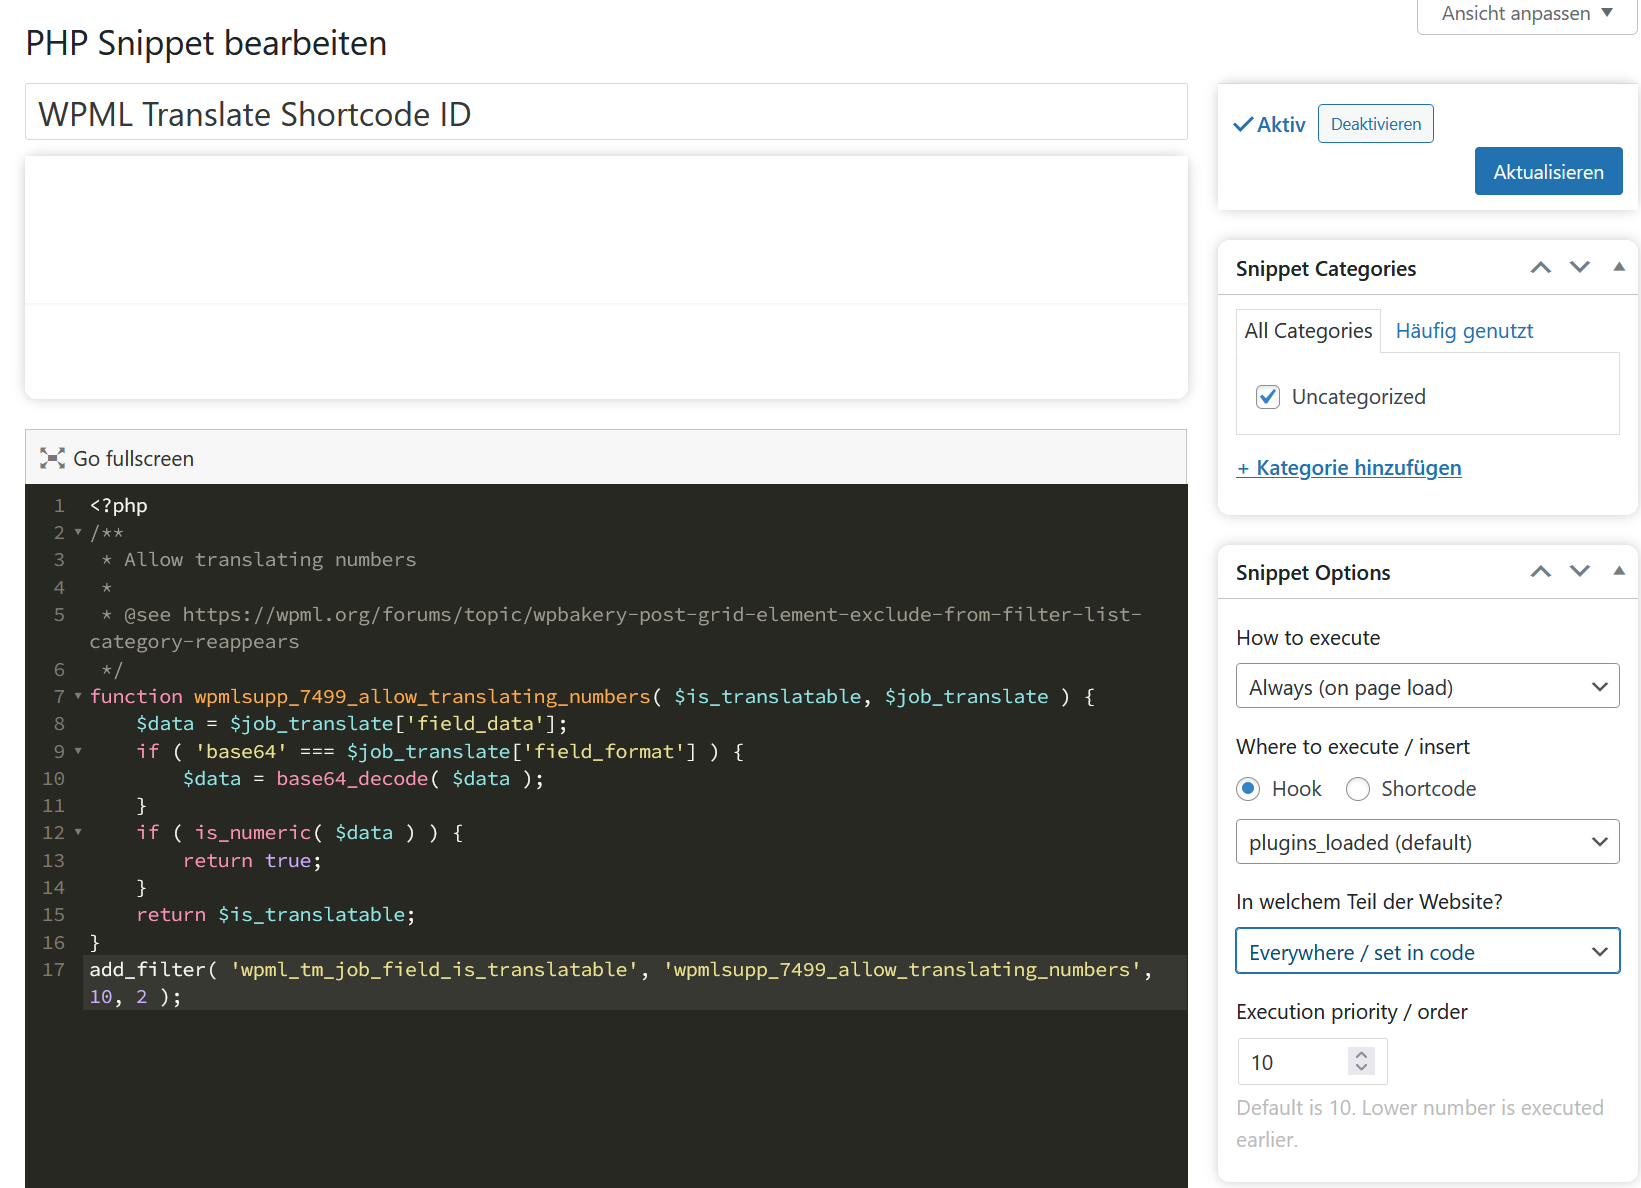Click the add_filter line 17
Image resolution: width=1641 pixels, height=1188 pixels.
[x=620, y=983]
